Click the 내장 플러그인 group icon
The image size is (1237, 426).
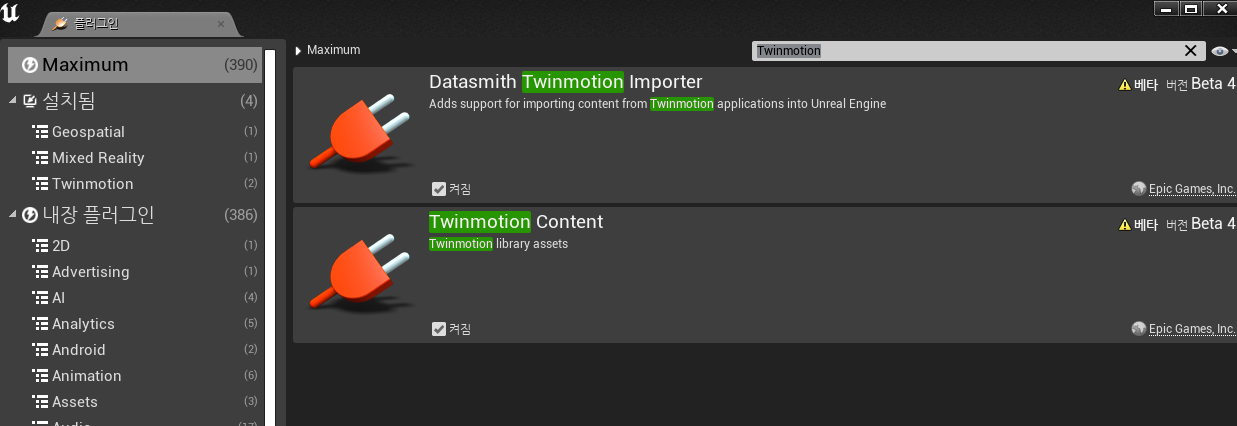[30, 215]
